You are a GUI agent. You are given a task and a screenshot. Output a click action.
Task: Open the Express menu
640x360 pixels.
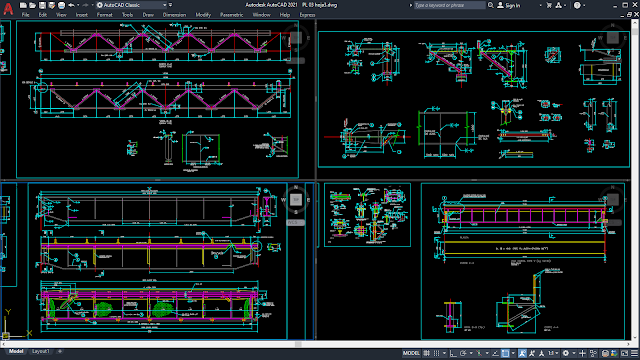[x=307, y=15]
